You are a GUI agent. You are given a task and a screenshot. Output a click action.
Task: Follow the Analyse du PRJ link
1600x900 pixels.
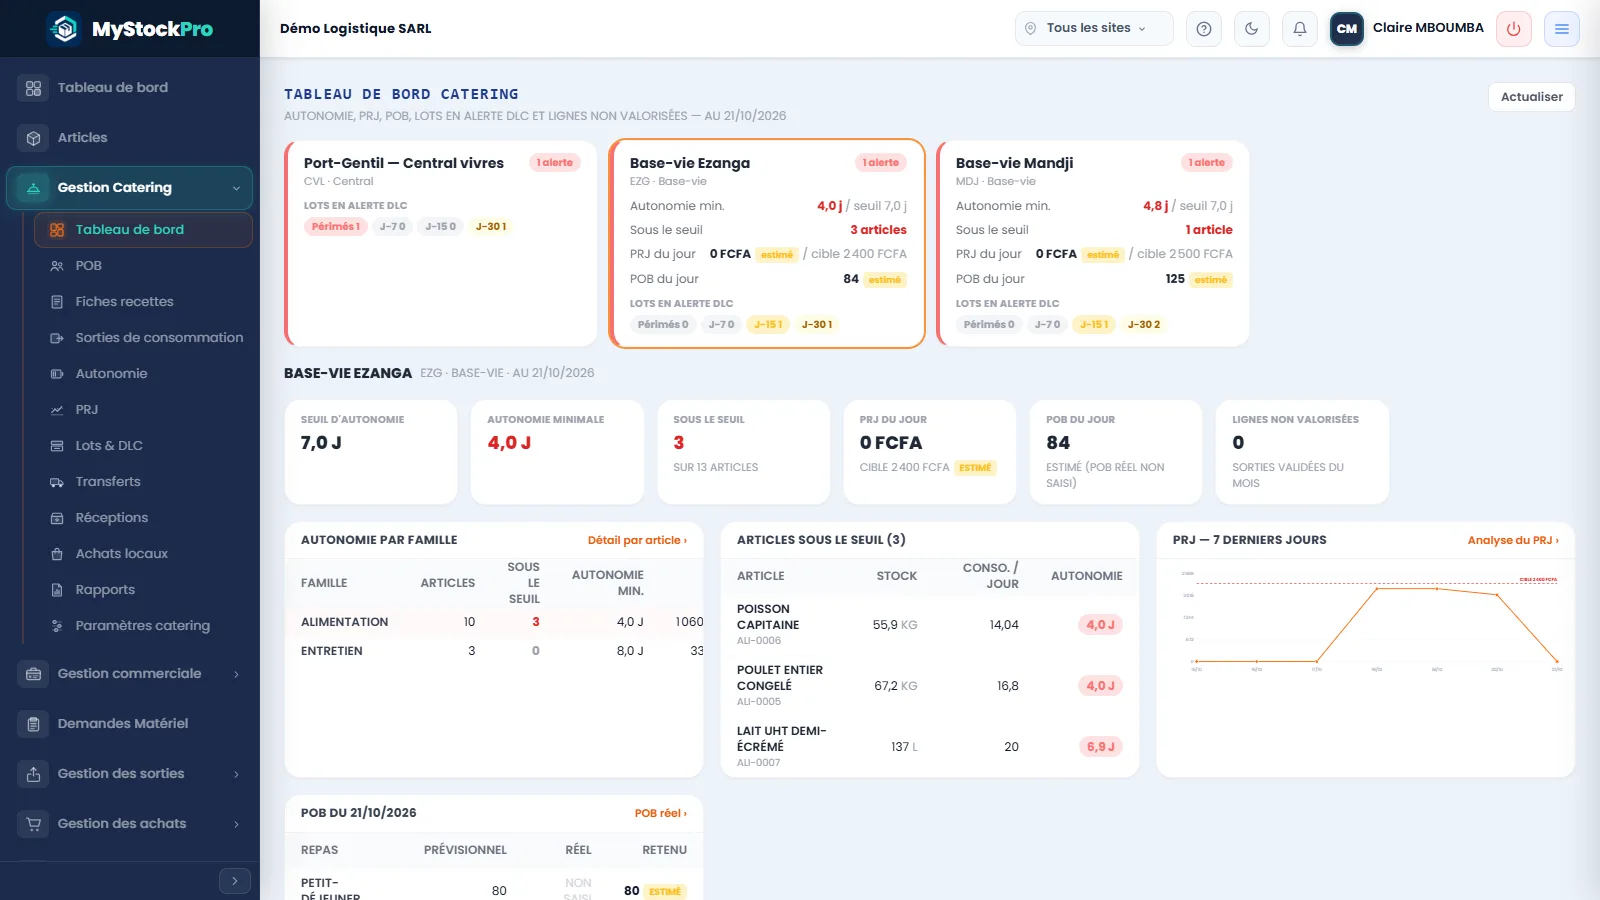coord(1513,540)
